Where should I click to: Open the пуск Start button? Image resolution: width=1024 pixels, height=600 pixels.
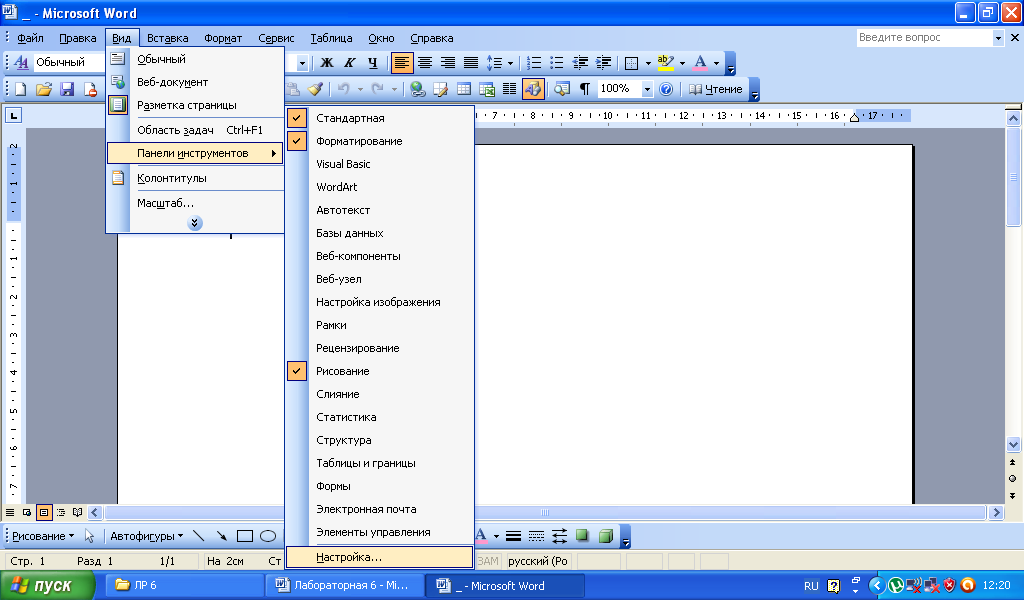tap(46, 586)
